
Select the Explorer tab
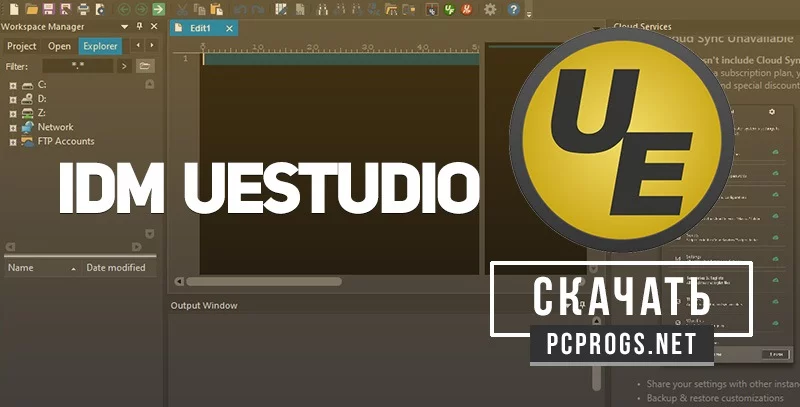tap(100, 46)
